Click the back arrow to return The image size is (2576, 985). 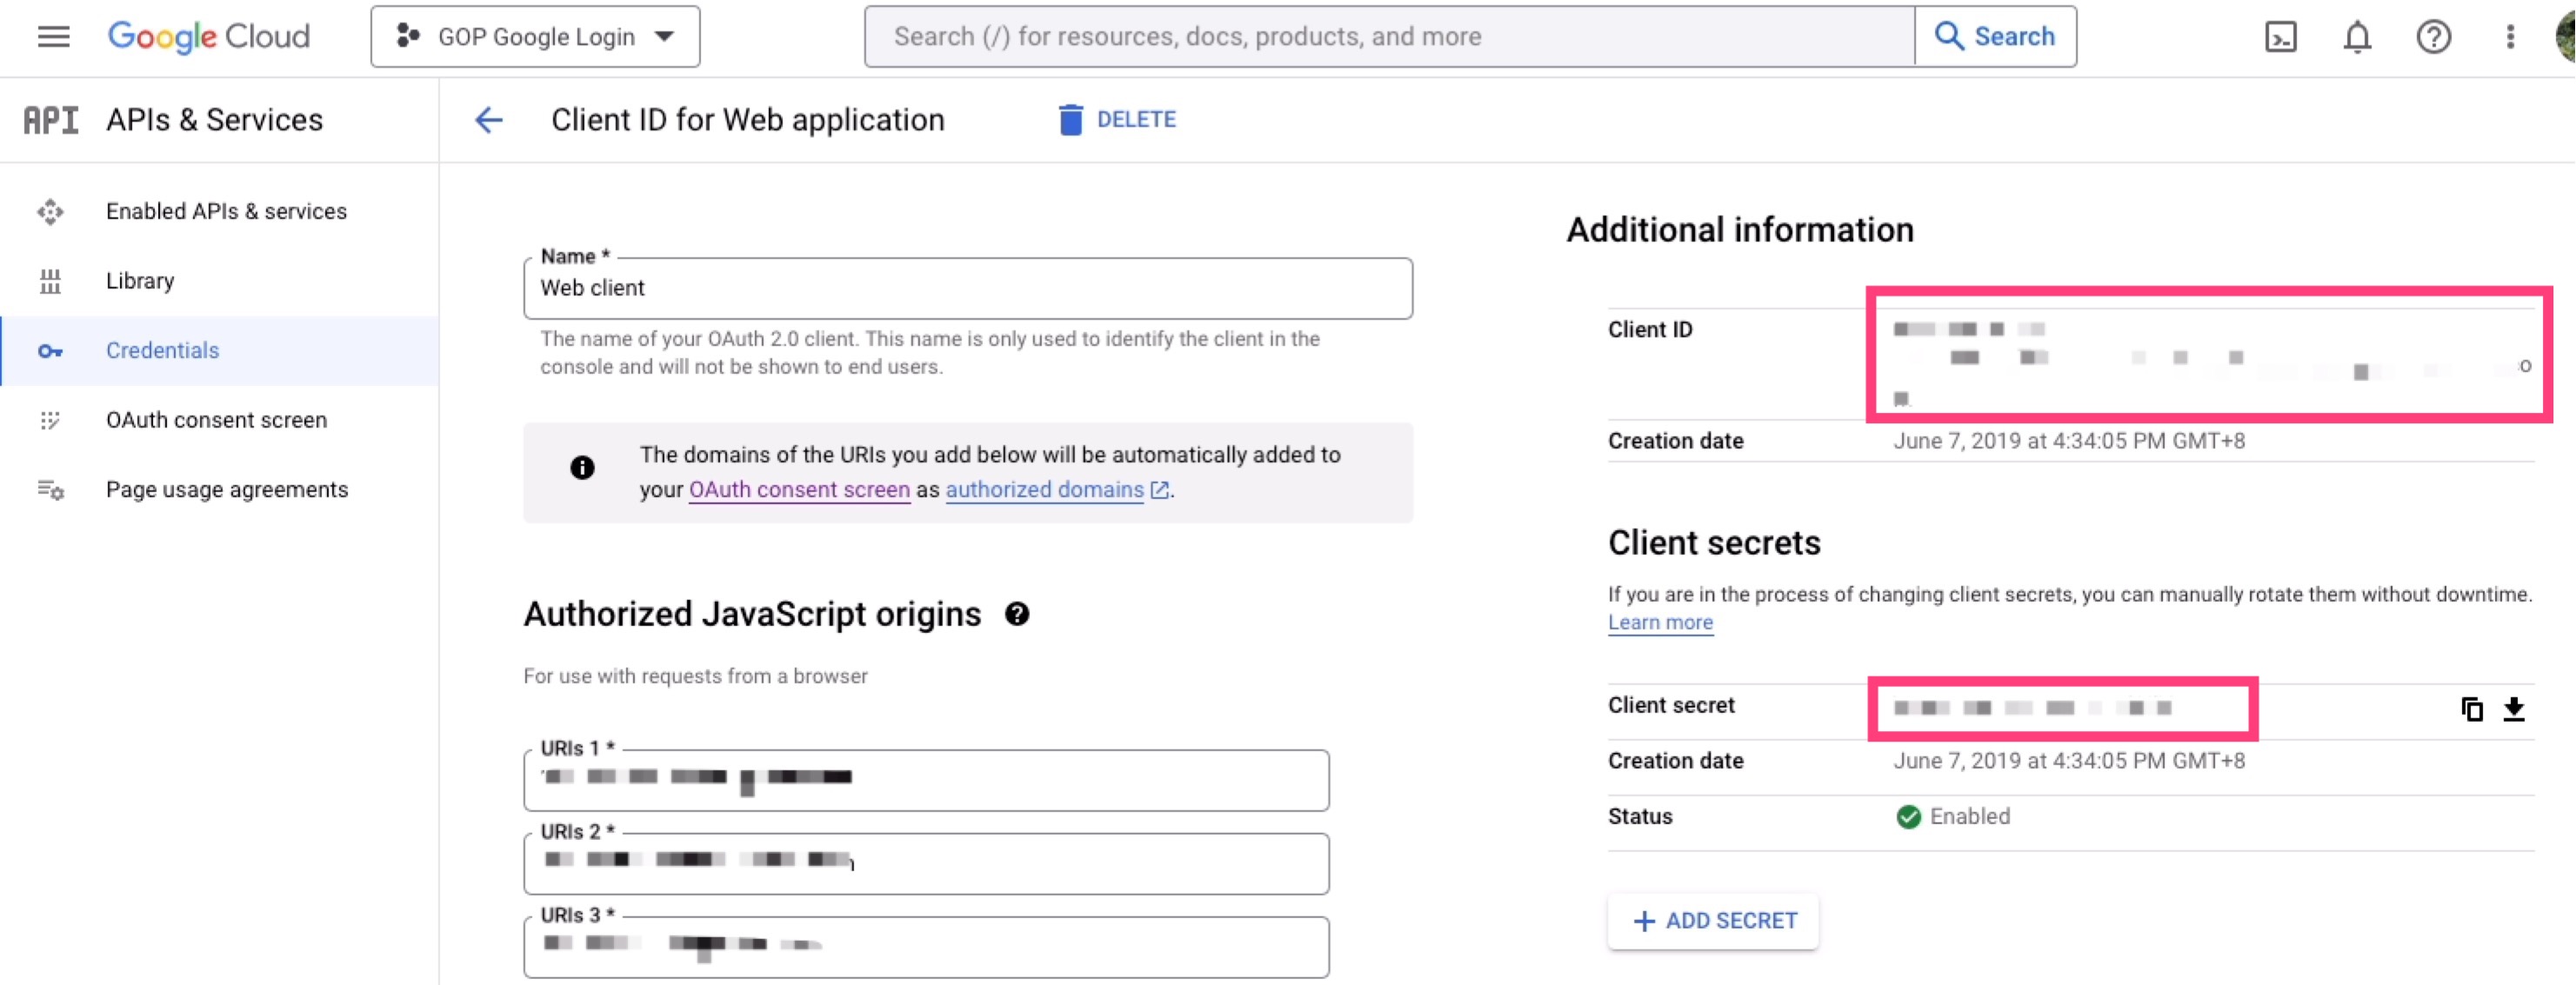(x=488, y=120)
